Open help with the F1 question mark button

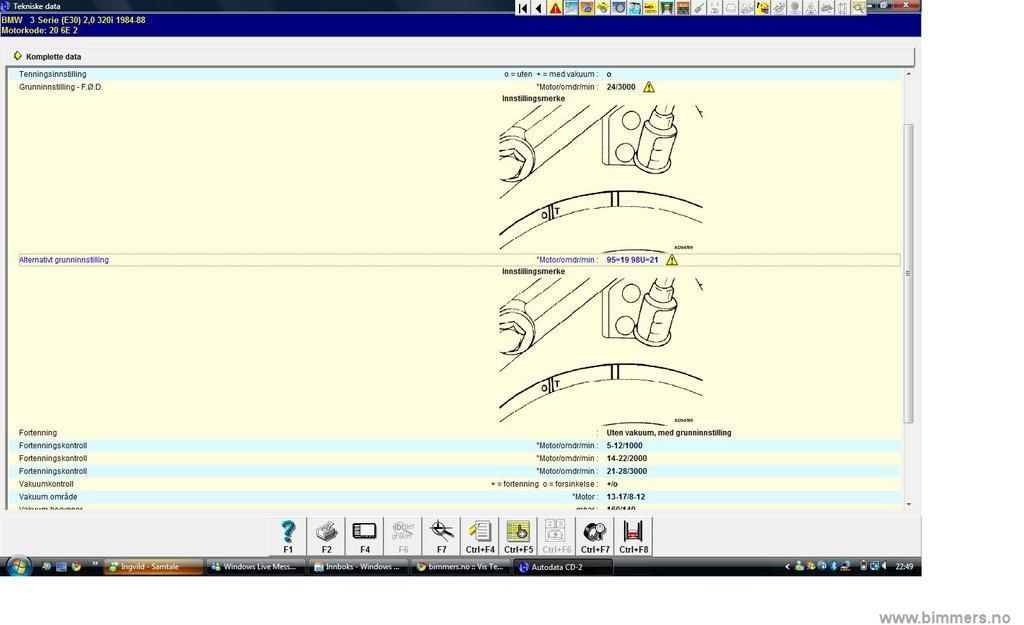tap(288, 536)
